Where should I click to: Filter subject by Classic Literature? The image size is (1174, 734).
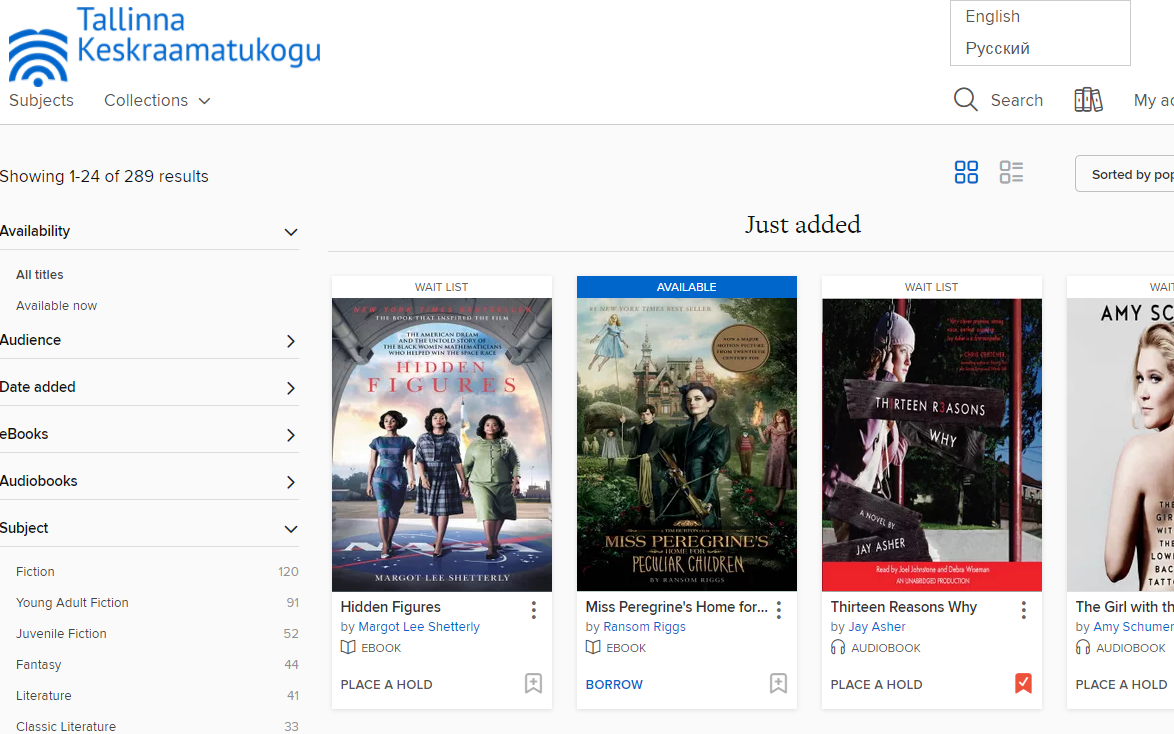pyautogui.click(x=66, y=726)
